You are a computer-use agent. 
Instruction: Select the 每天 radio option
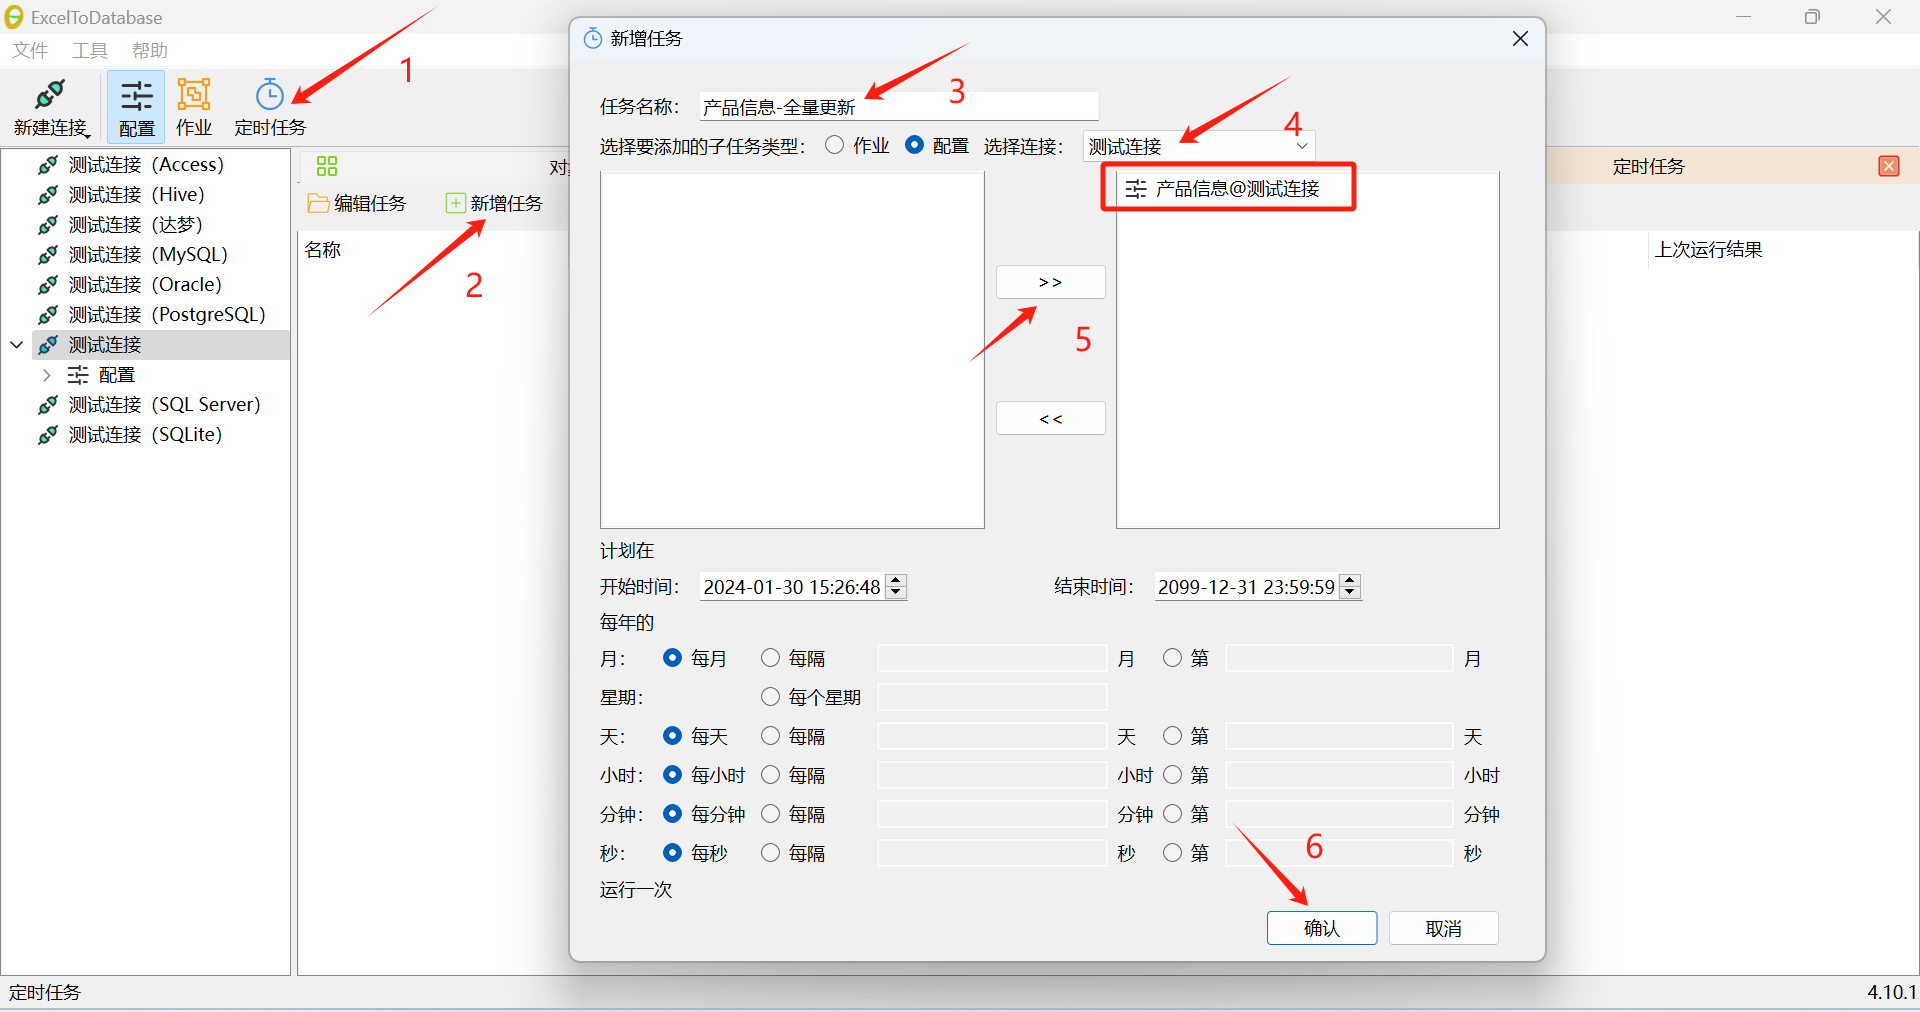tap(672, 736)
